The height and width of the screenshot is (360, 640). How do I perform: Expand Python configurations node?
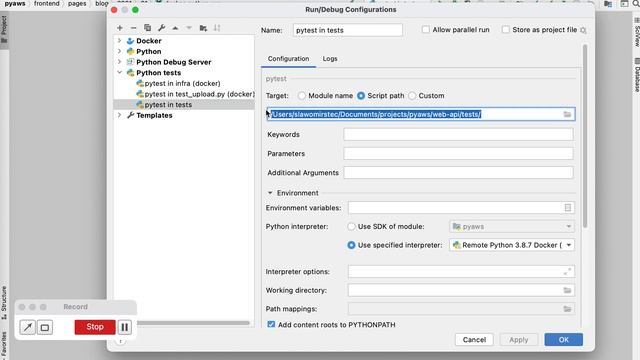point(120,51)
